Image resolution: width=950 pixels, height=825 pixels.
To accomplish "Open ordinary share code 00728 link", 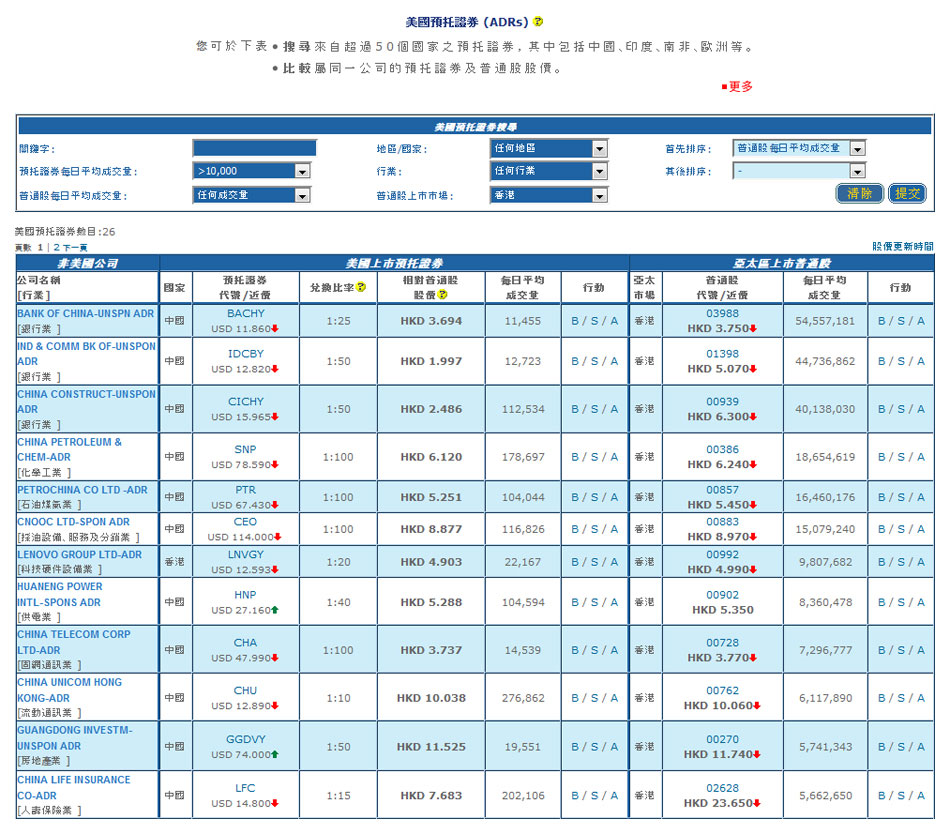I will [722, 643].
